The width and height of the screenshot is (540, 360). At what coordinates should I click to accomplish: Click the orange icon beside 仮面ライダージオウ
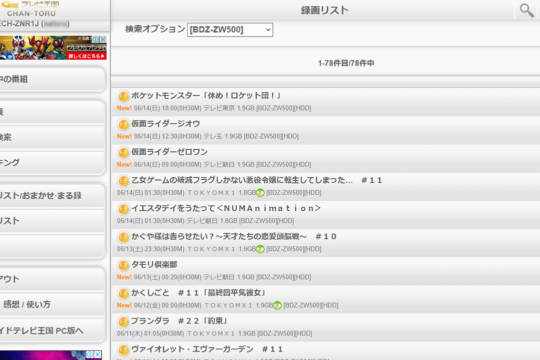coord(123,124)
